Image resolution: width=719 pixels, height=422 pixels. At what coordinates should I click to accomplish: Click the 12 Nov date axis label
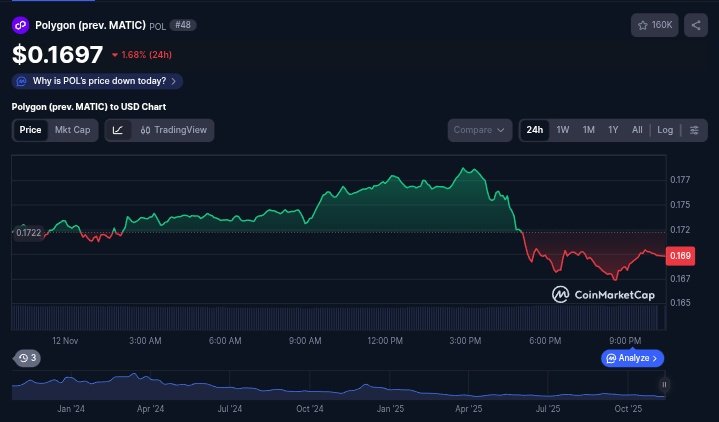point(65,341)
